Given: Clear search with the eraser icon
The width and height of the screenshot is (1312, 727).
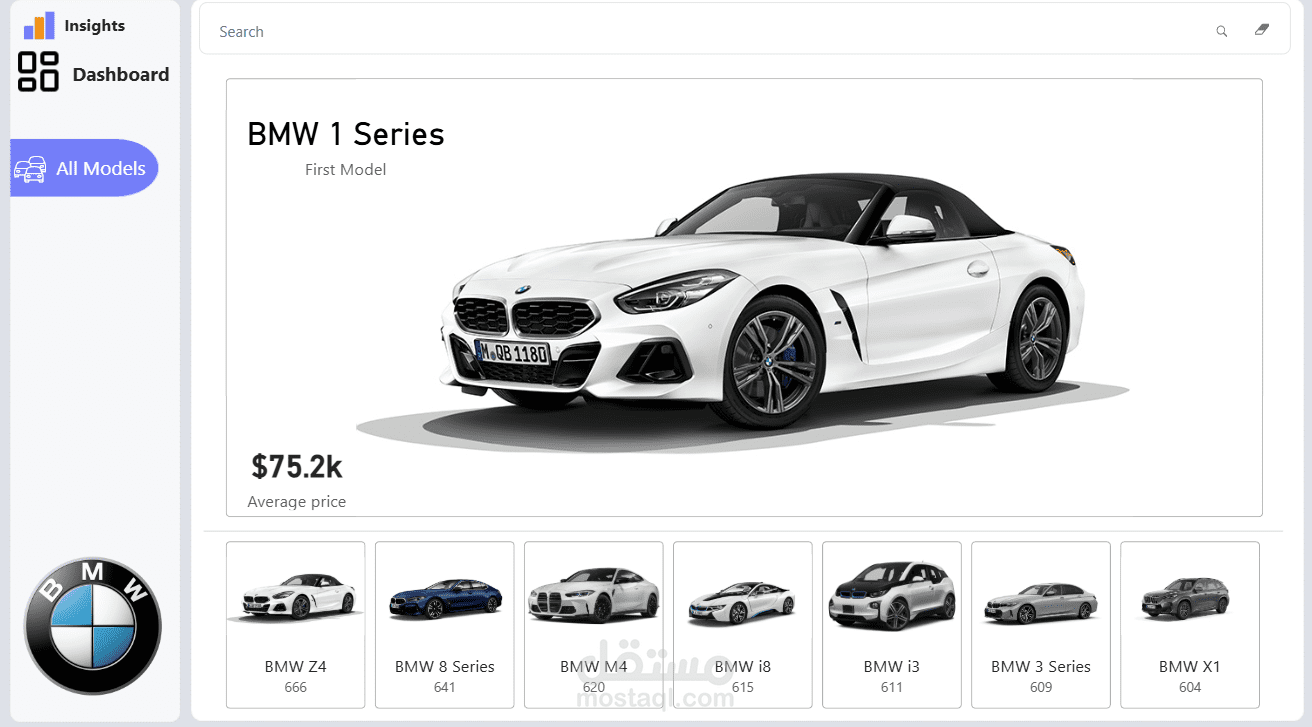Looking at the screenshot, I should click(1261, 30).
